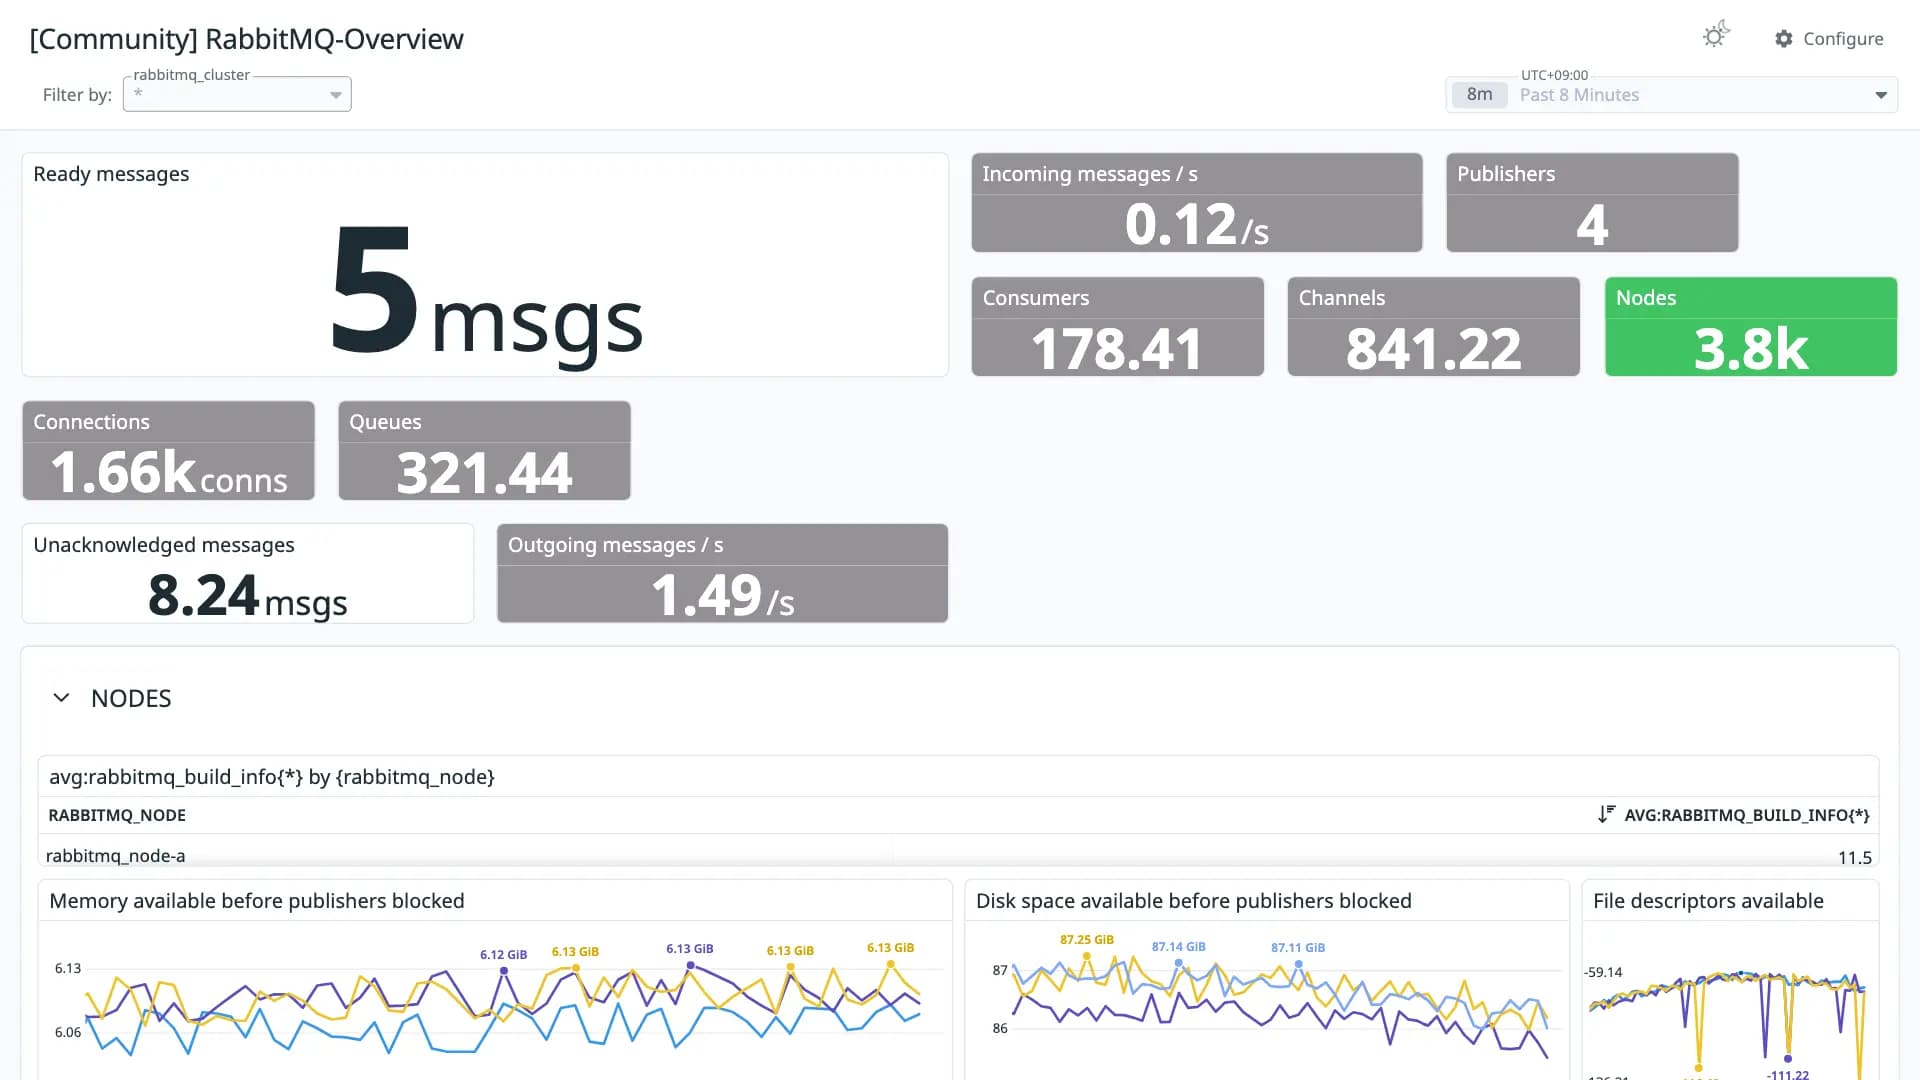The height and width of the screenshot is (1080, 1920).
Task: Open the Past 8 Minutes time range dropdown
Action: pos(1671,95)
